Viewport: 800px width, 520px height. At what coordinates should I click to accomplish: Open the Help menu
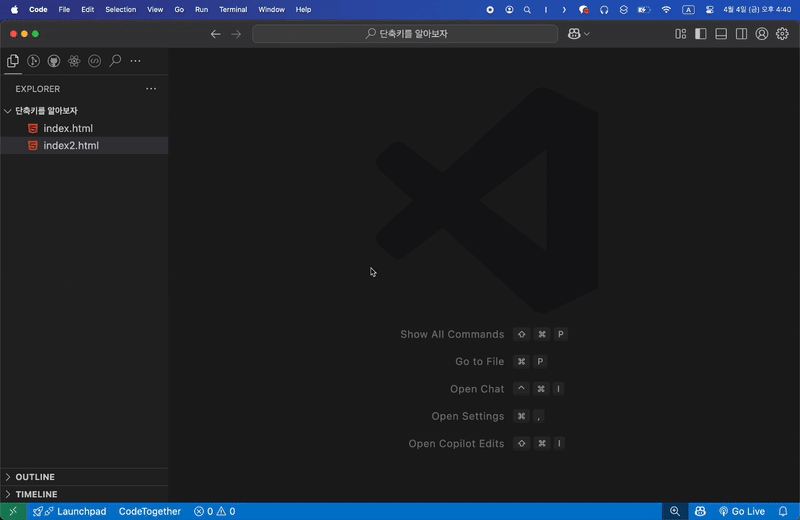point(303,9)
